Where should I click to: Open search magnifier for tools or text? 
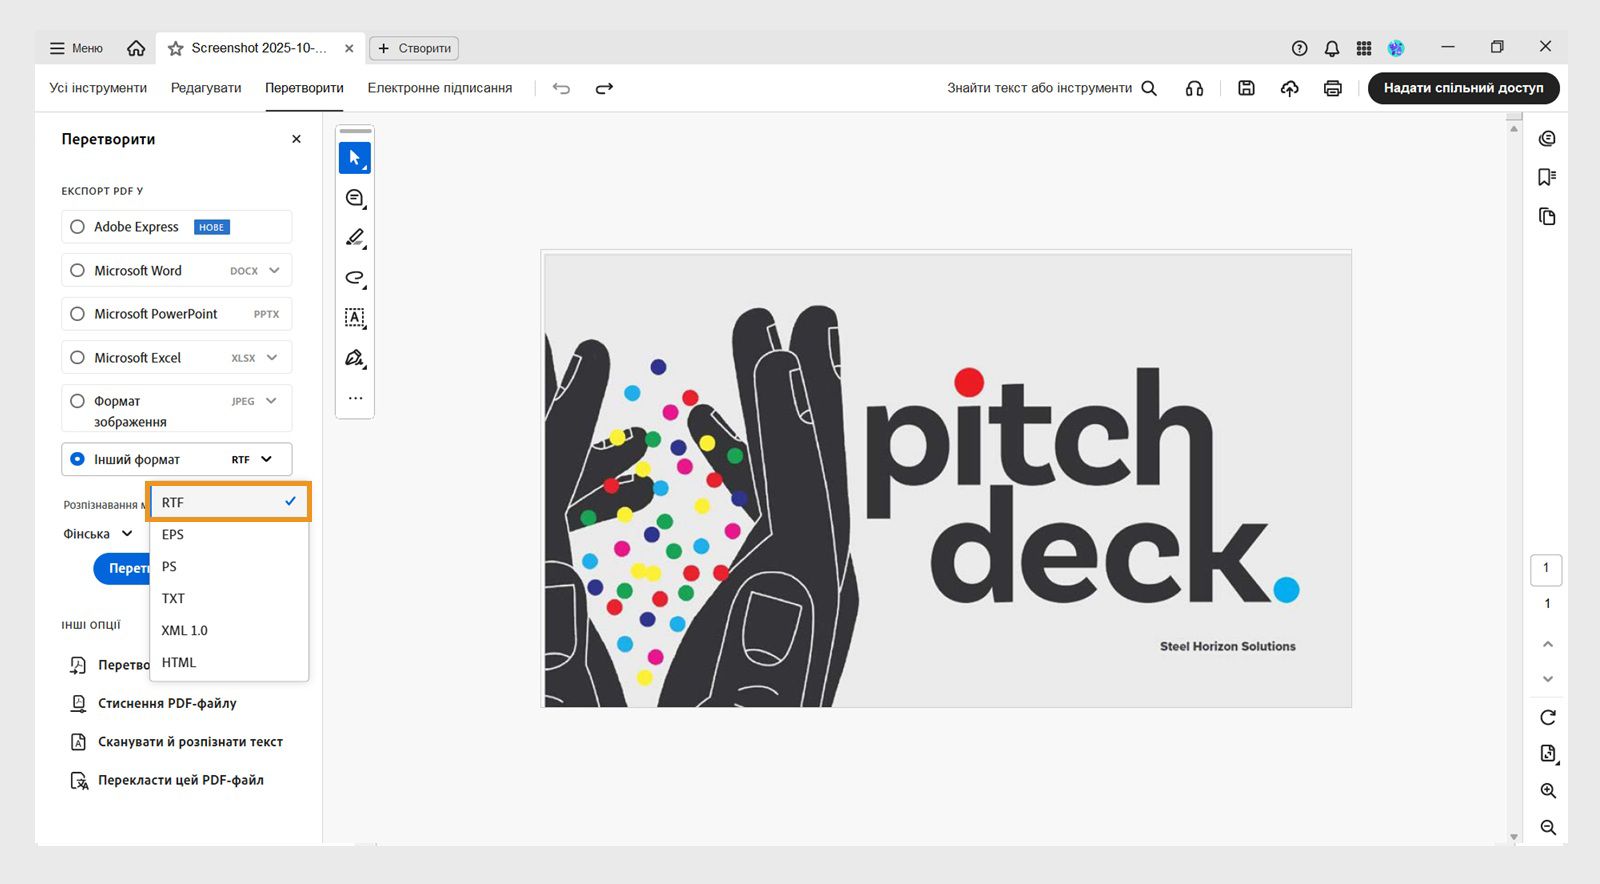1149,88
